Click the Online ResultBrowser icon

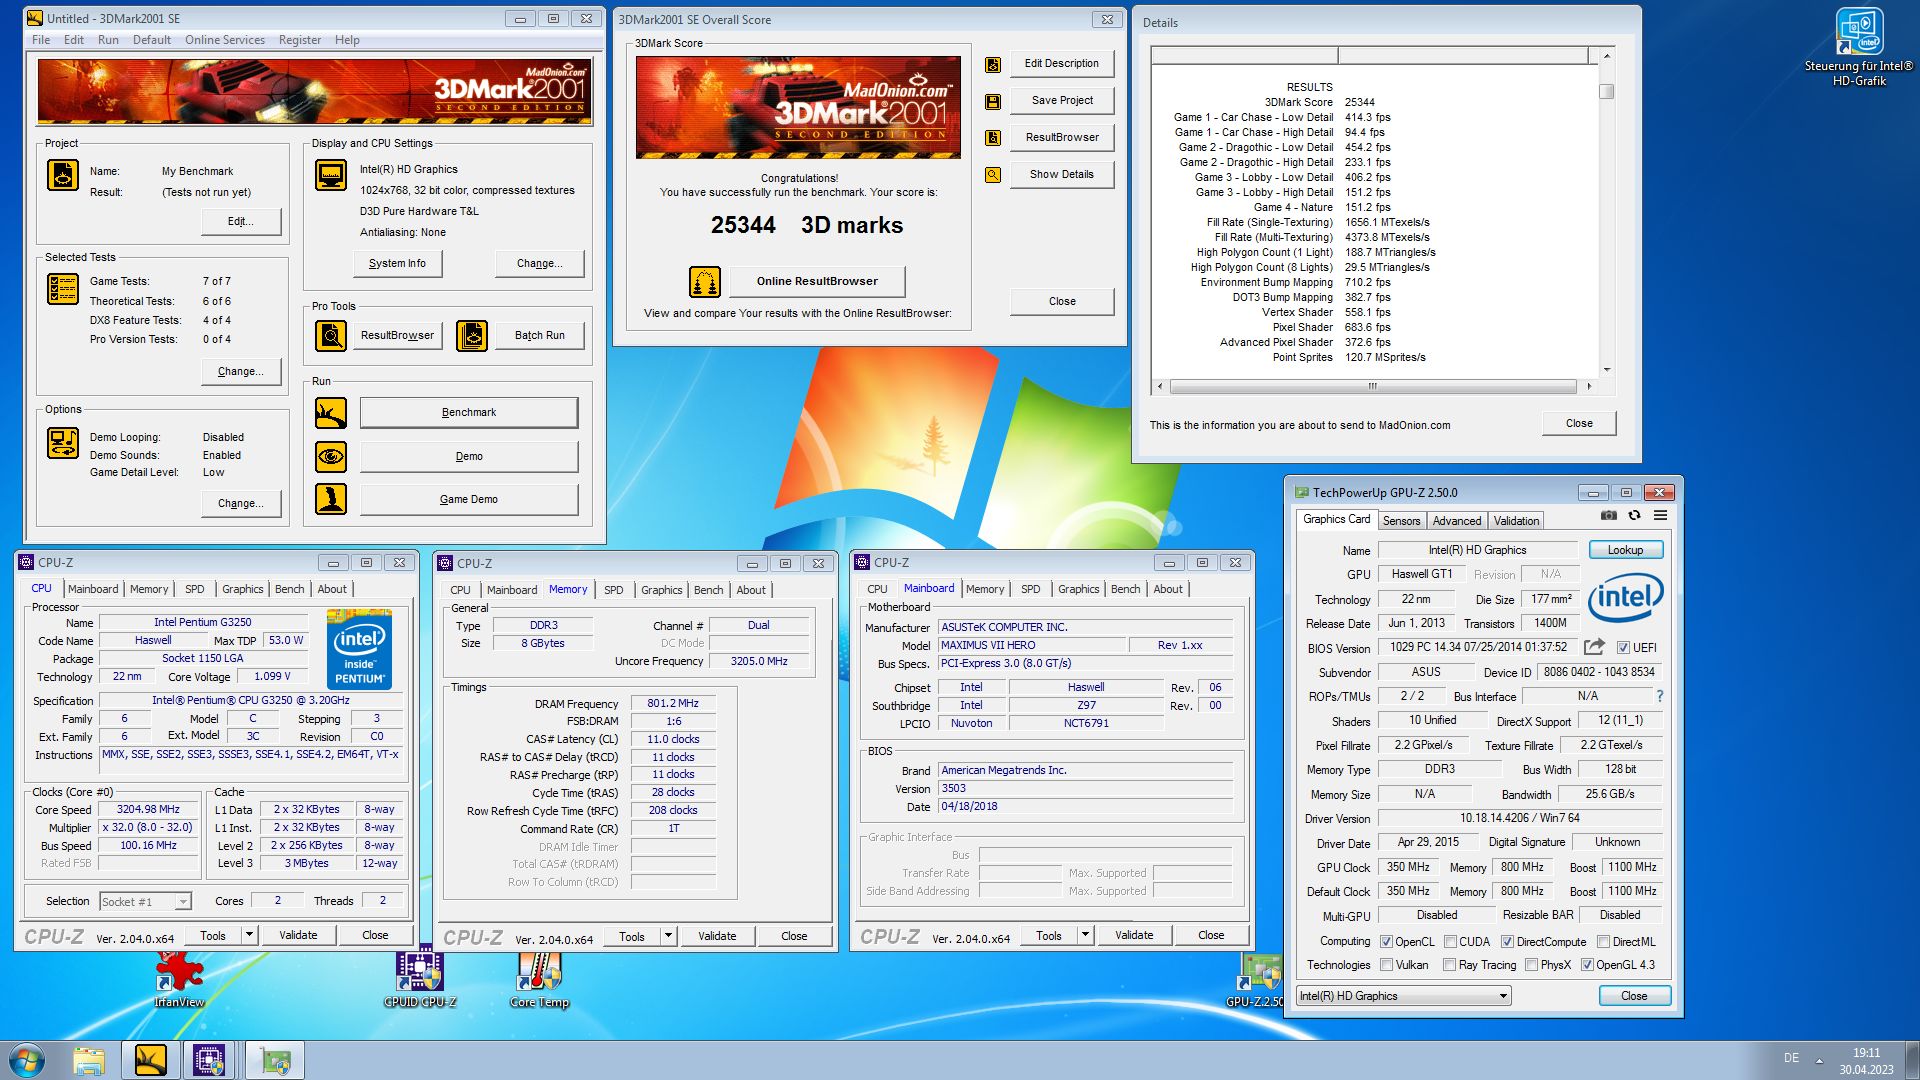coord(705,282)
